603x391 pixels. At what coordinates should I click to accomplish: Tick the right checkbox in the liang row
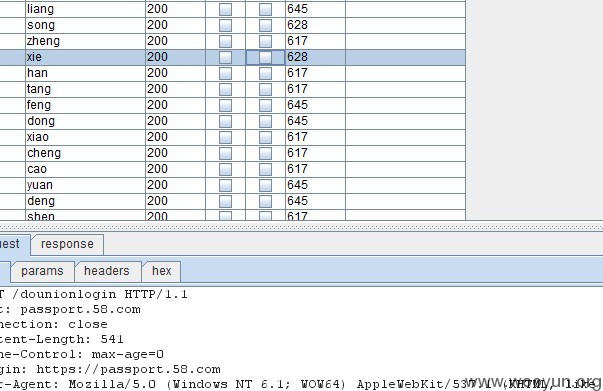point(265,9)
